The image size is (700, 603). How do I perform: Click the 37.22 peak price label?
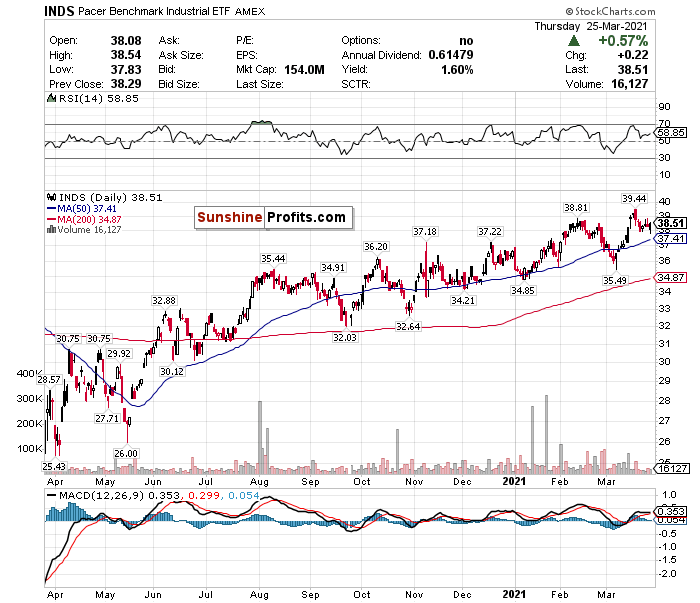point(490,232)
